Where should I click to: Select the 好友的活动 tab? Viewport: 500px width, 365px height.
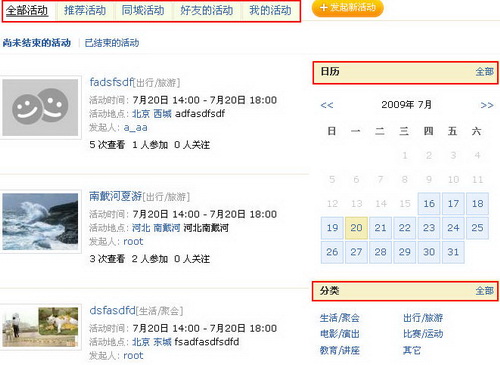coord(206,10)
